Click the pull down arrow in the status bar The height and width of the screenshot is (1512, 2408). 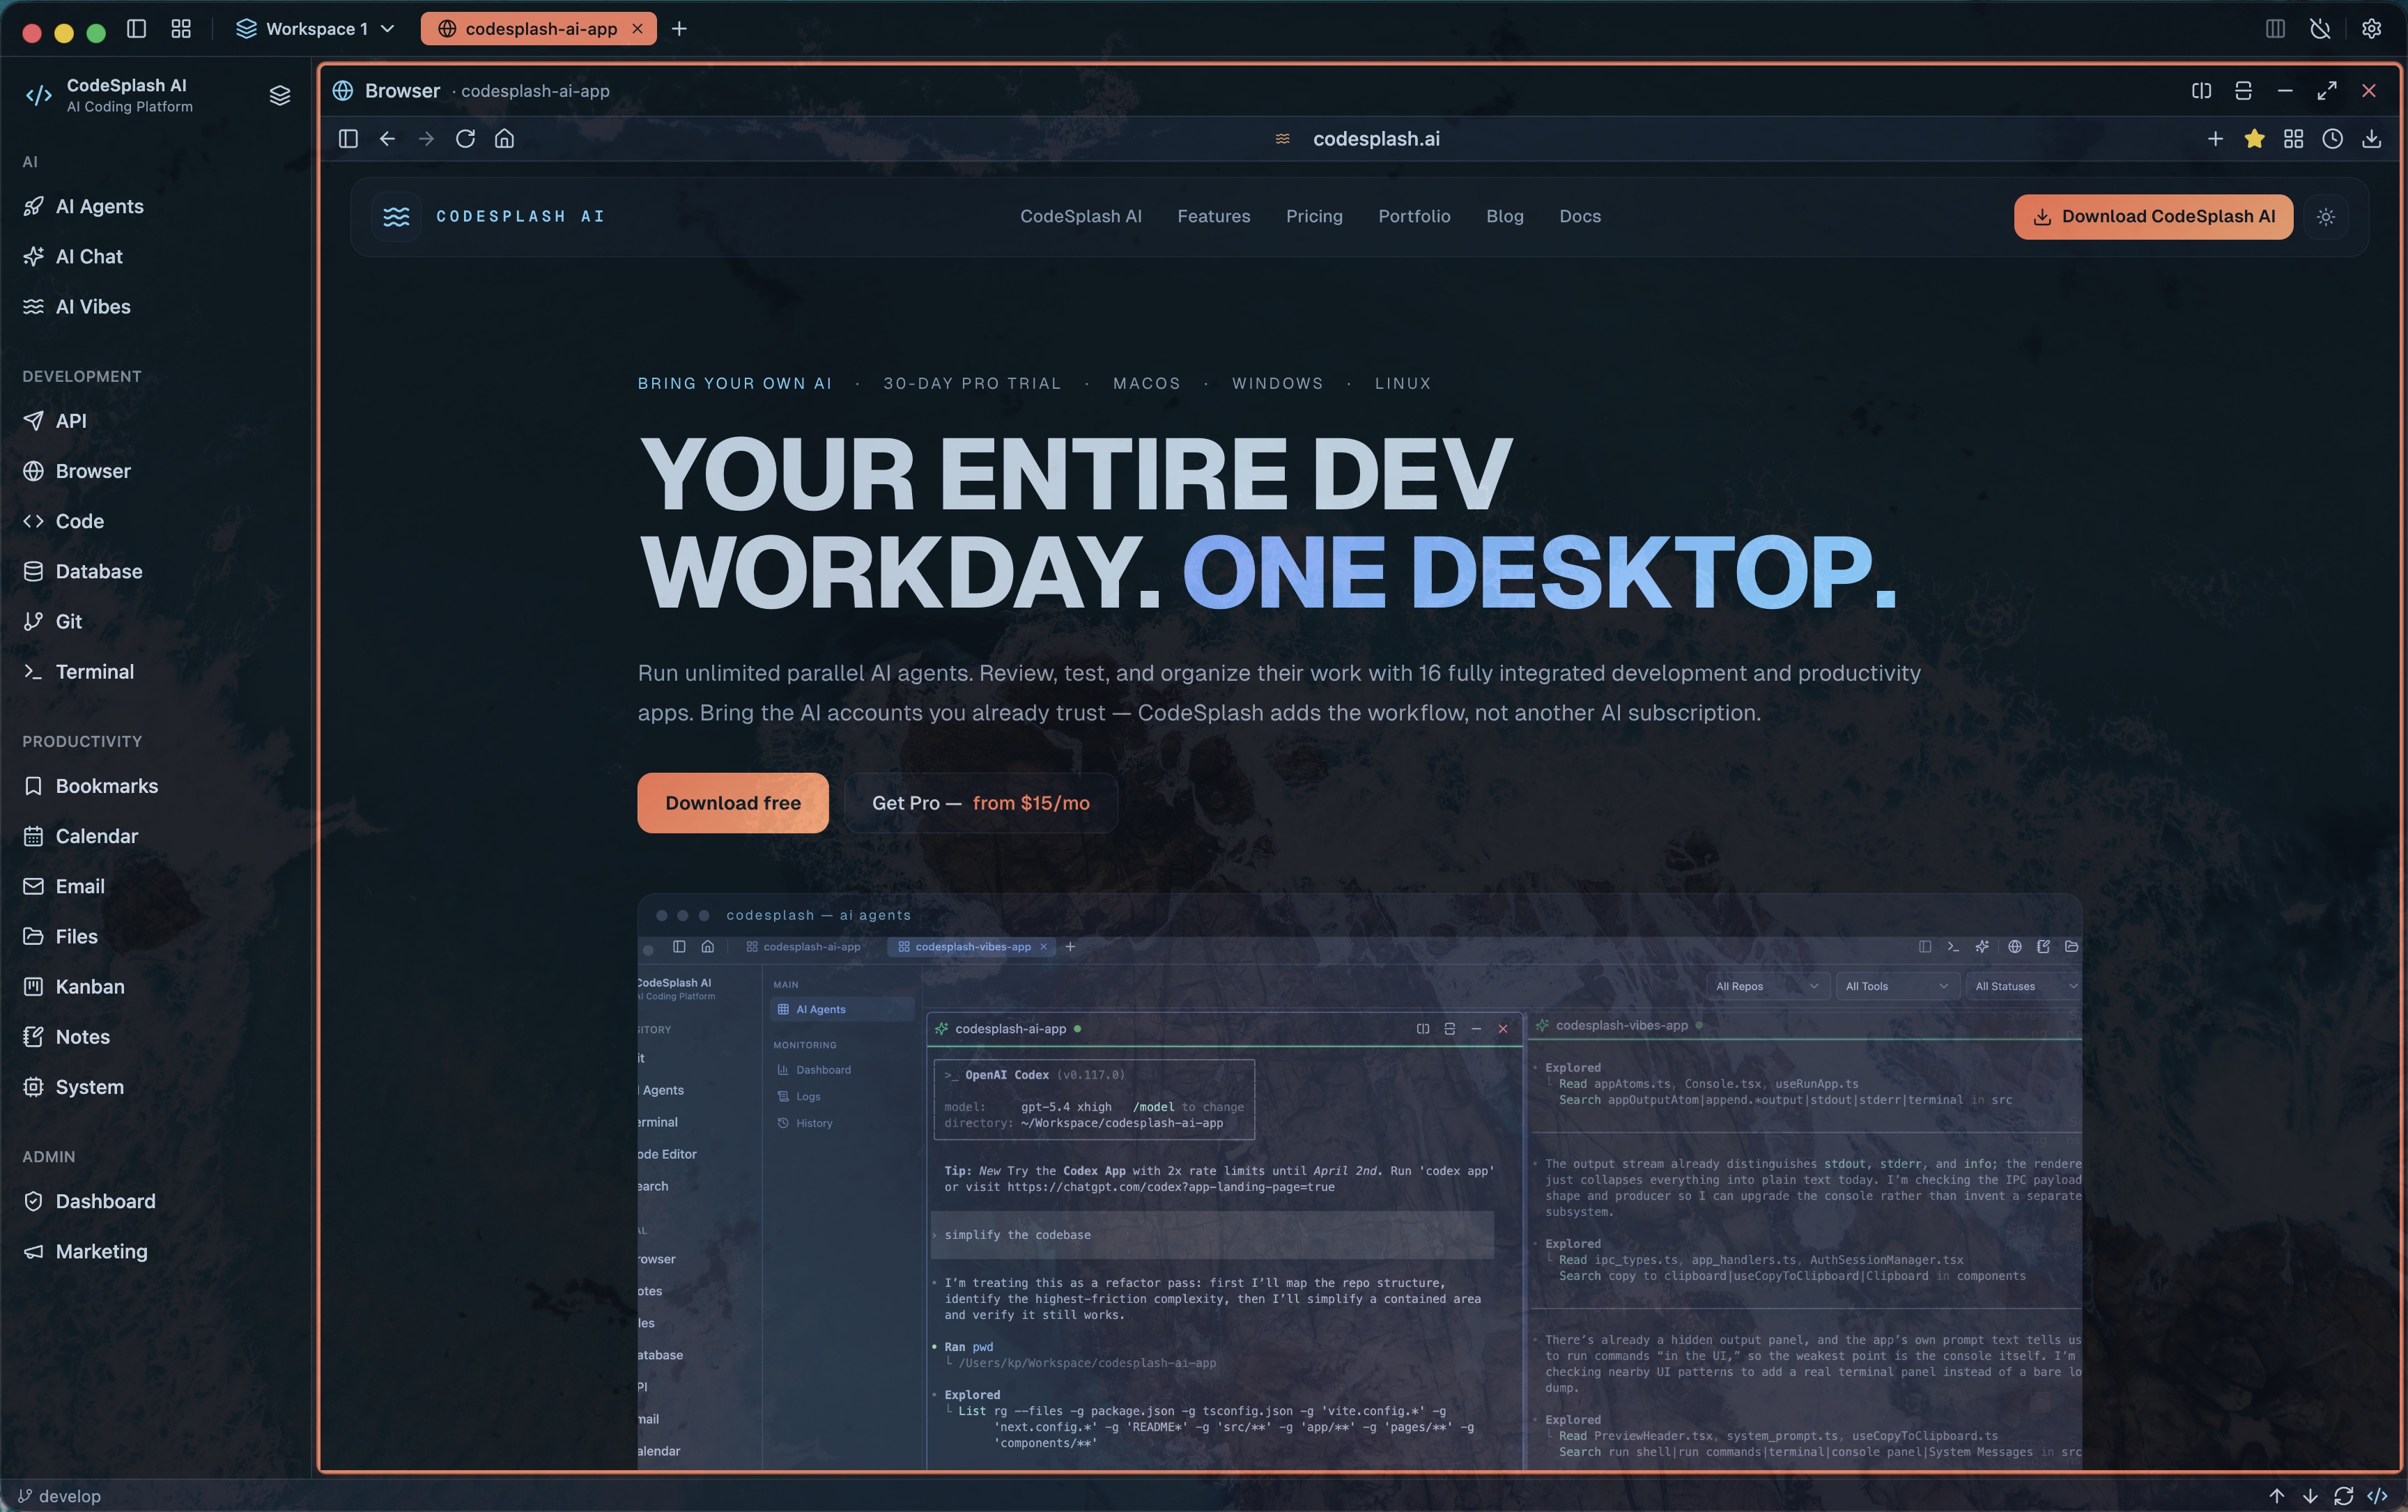2310,1496
